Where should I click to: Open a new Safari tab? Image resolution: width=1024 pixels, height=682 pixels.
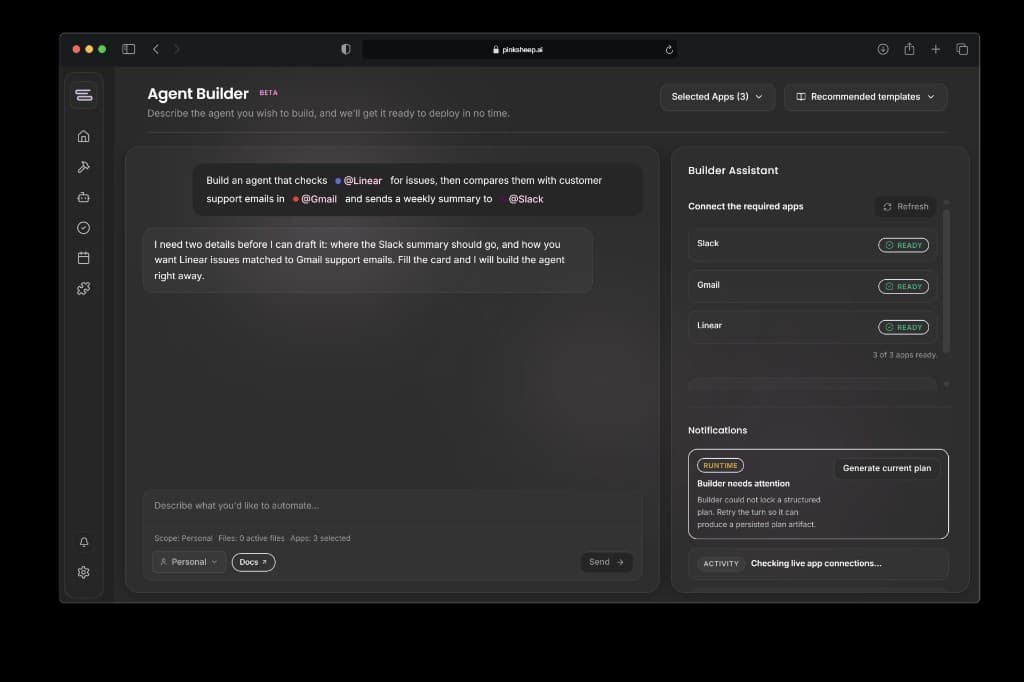(x=935, y=48)
